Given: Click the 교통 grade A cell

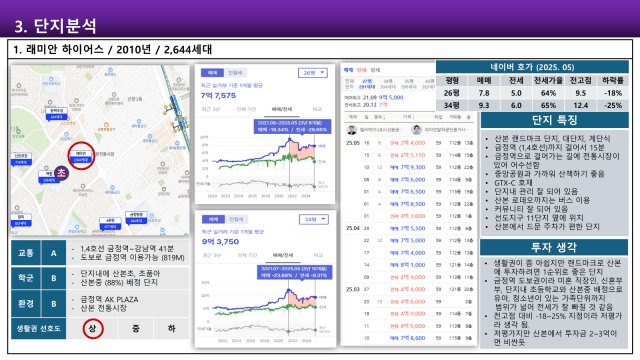Looking at the screenshot, I should 53,253.
